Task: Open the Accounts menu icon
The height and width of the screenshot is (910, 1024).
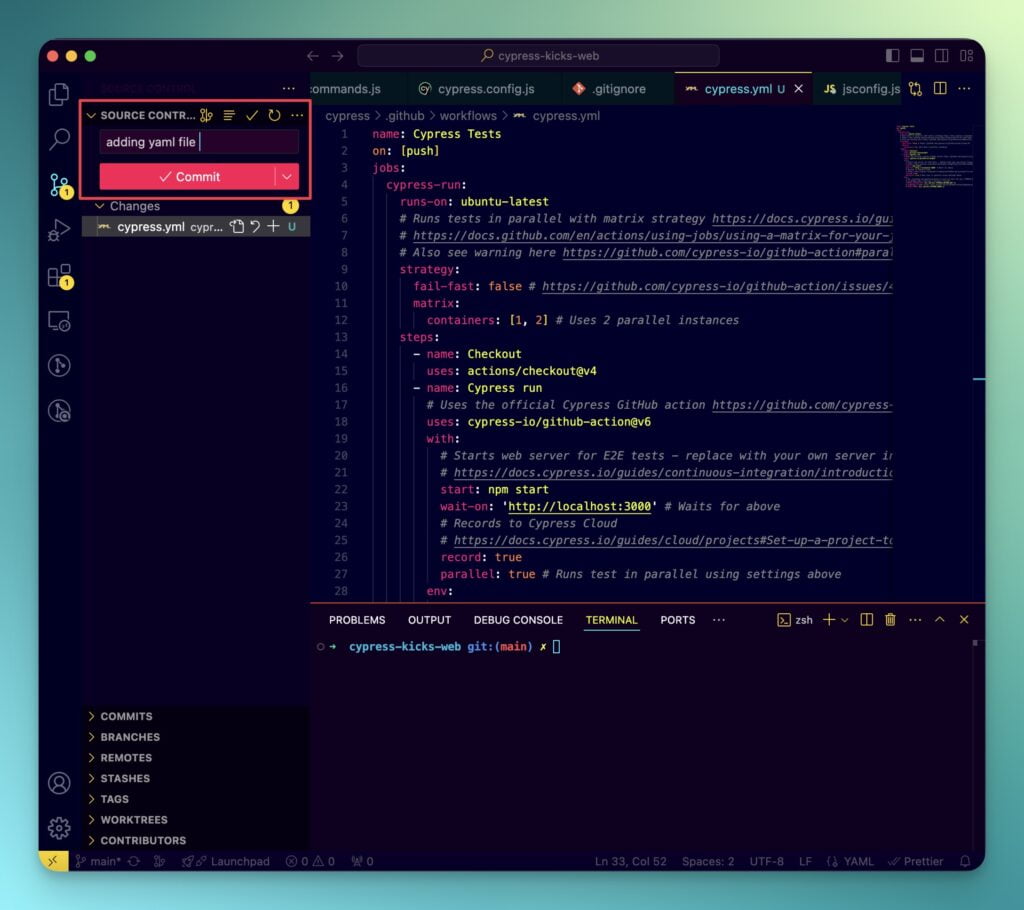Action: (x=59, y=783)
